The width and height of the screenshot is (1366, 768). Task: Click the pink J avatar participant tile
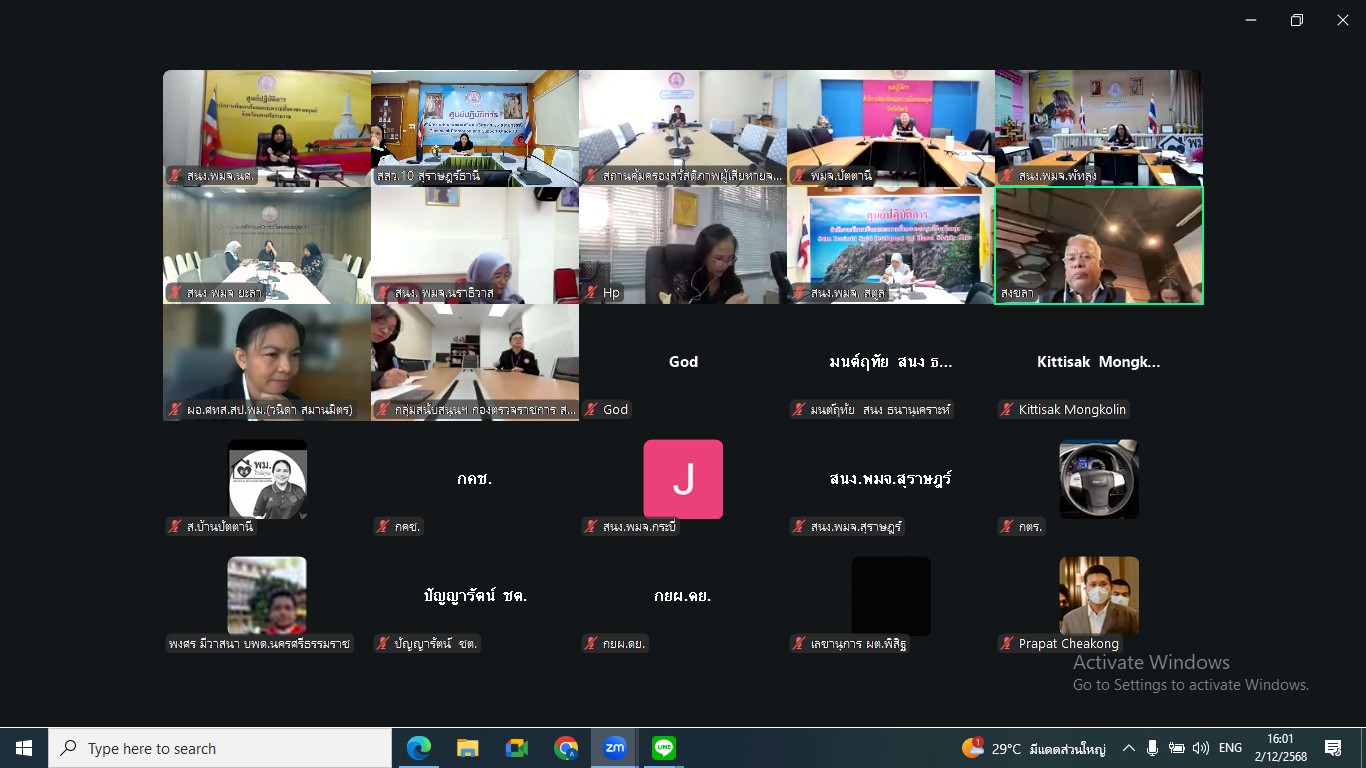683,479
